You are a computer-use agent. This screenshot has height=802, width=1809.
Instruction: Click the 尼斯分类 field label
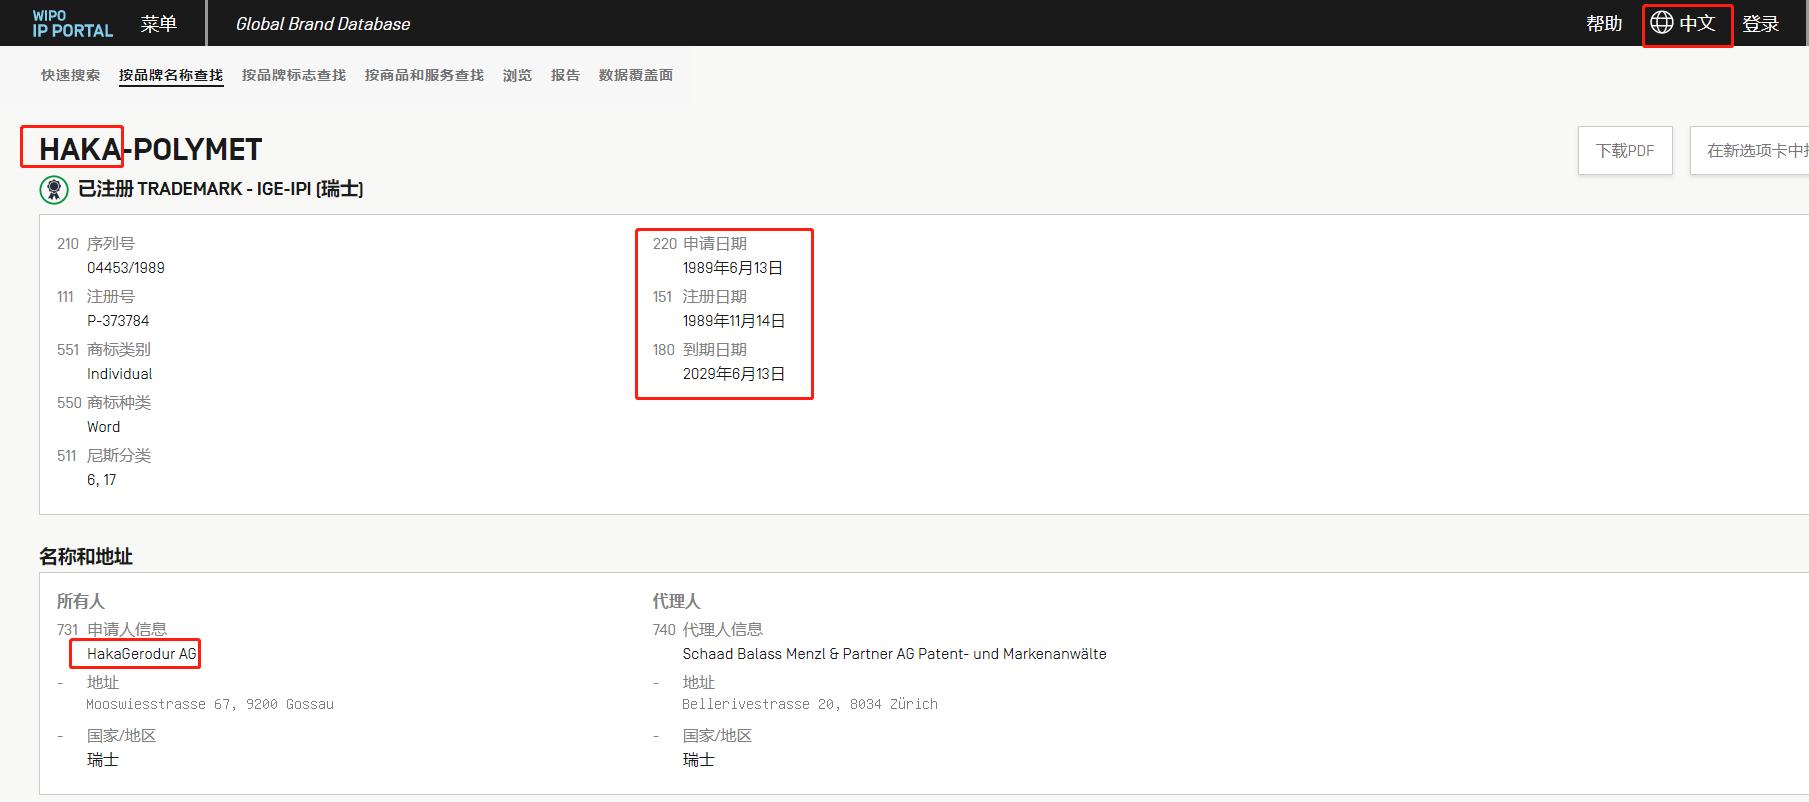coord(119,456)
